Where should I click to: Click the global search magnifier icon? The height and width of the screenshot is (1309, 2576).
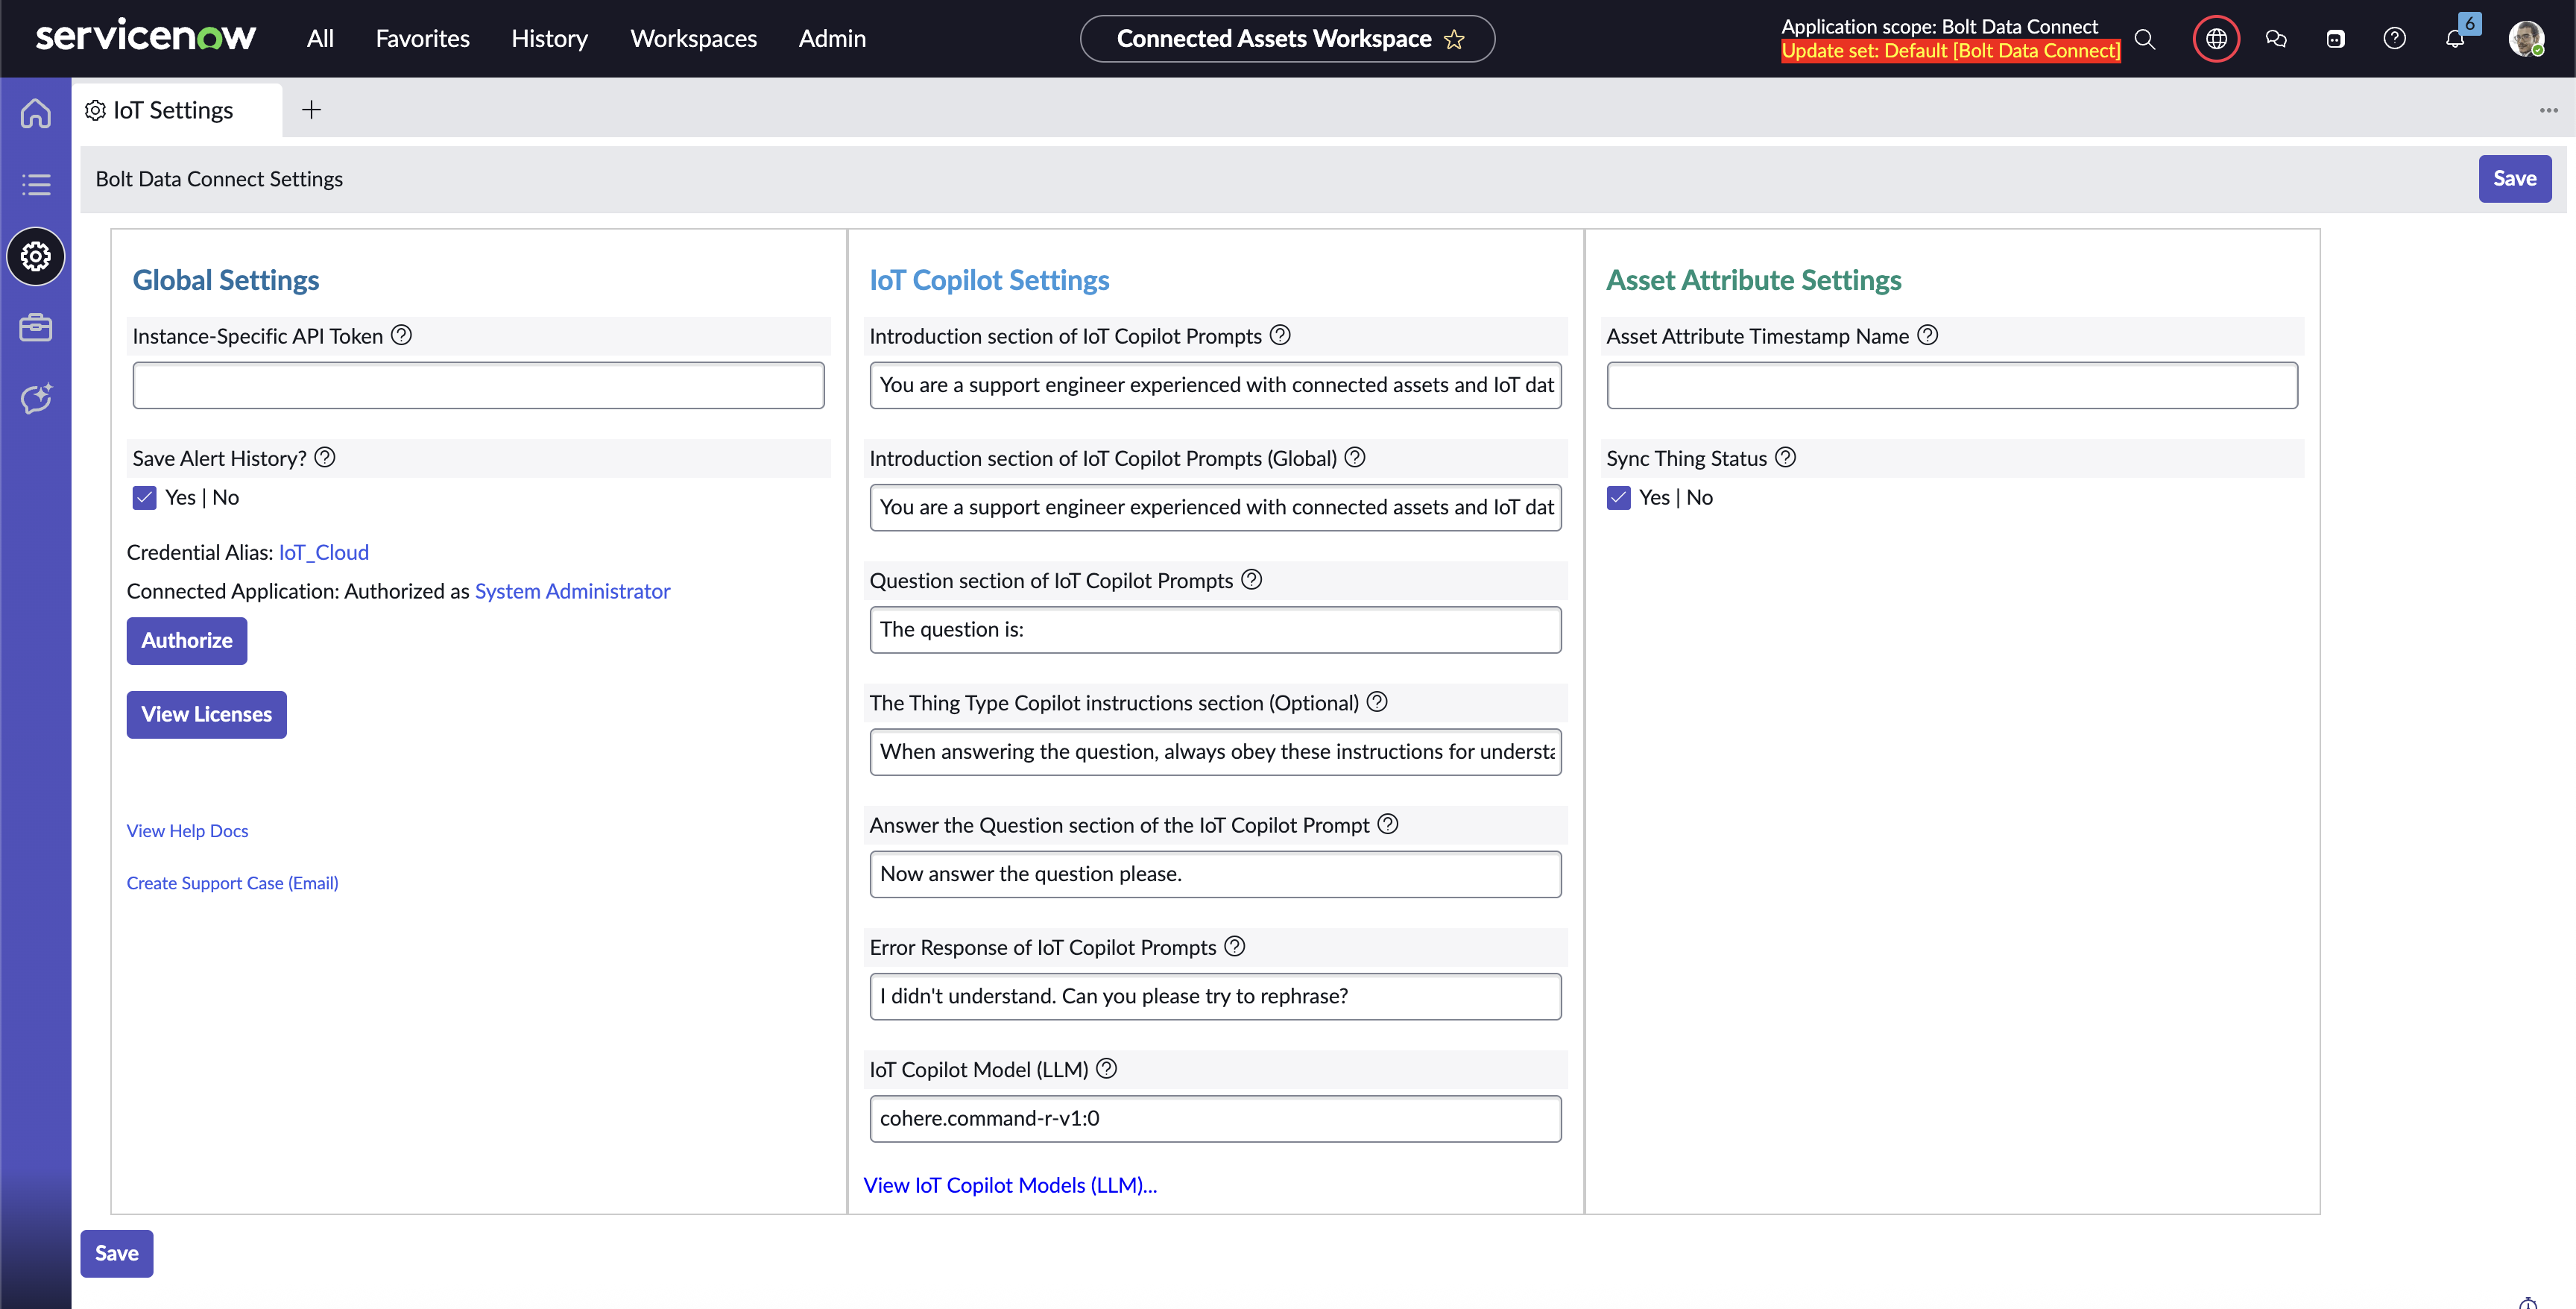tap(2144, 39)
